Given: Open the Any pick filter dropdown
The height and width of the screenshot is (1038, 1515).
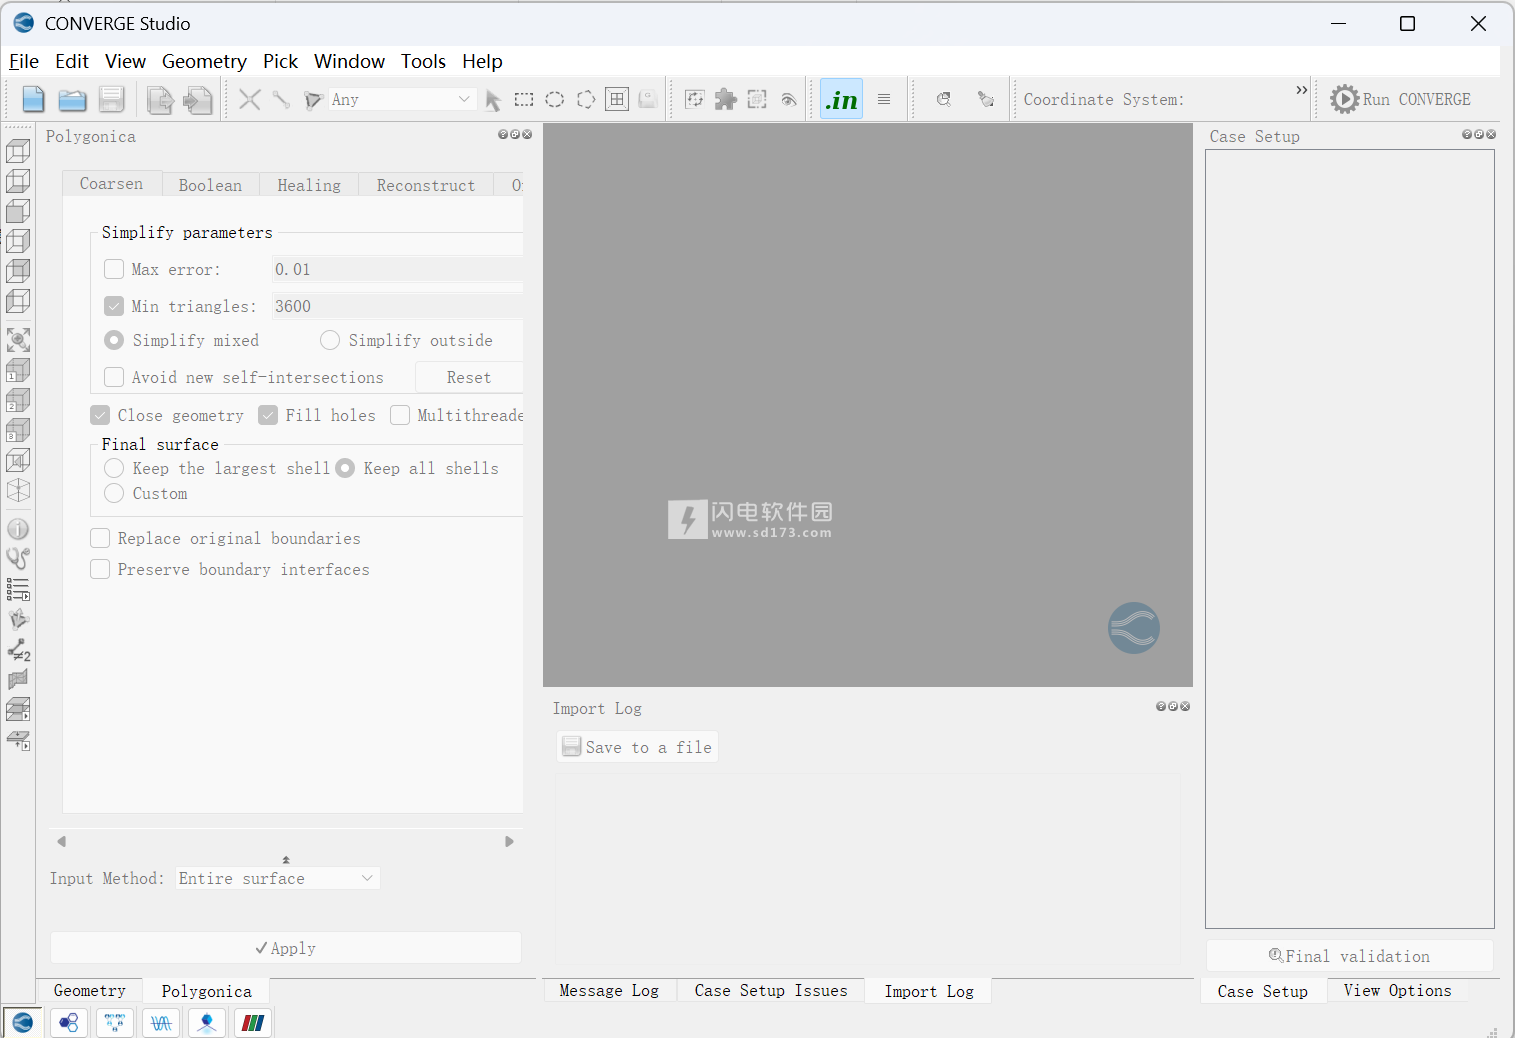Looking at the screenshot, I should 401,99.
